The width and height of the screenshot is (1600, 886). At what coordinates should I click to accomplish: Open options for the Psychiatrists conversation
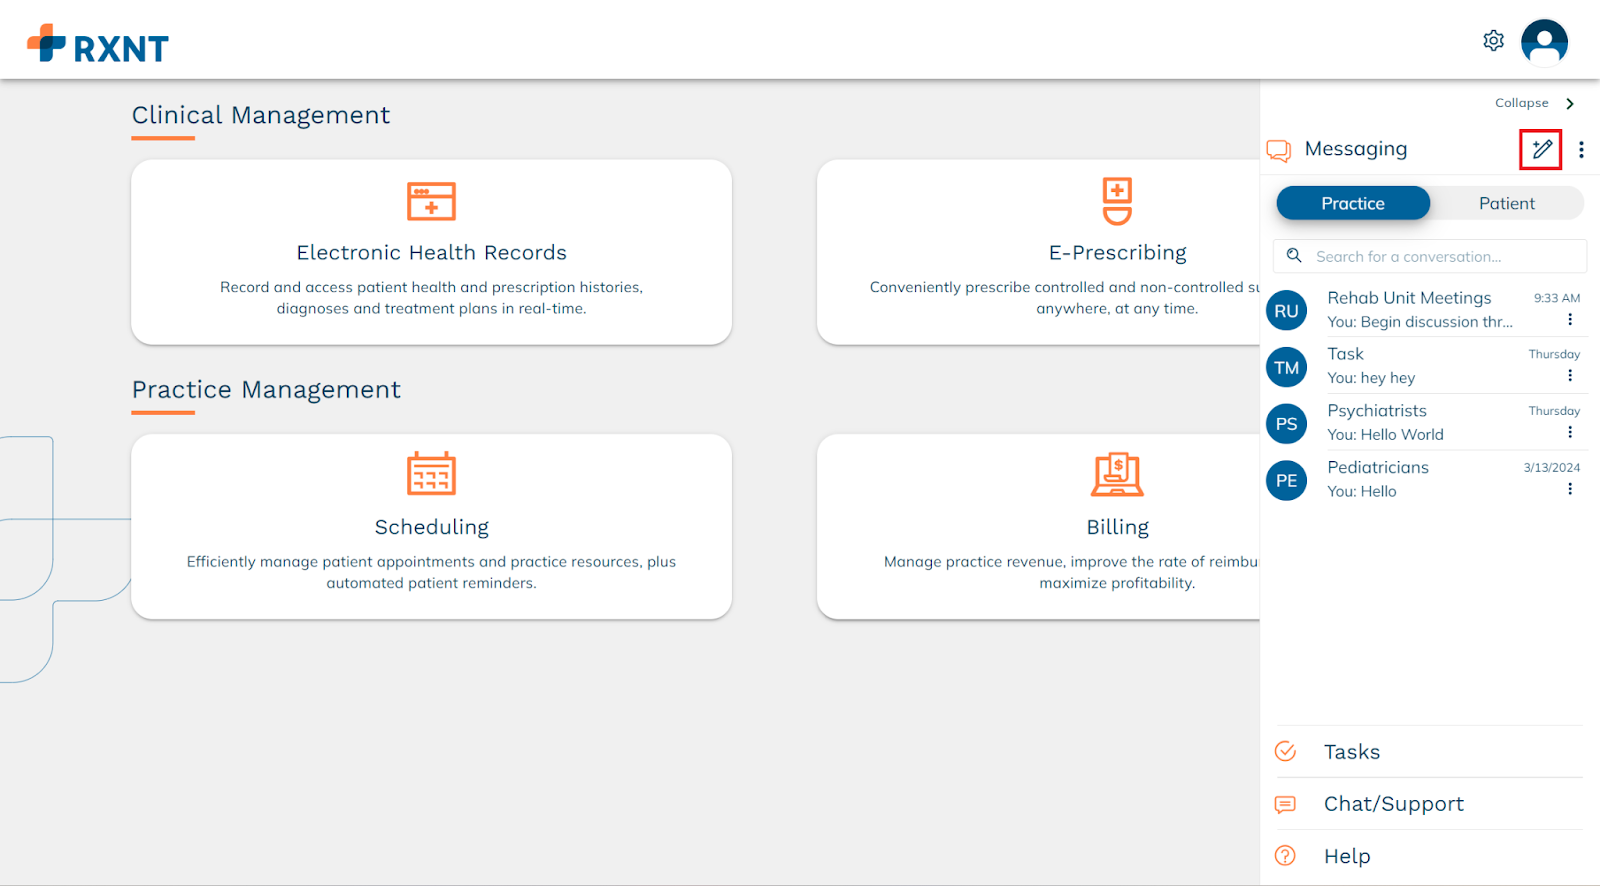(x=1570, y=433)
